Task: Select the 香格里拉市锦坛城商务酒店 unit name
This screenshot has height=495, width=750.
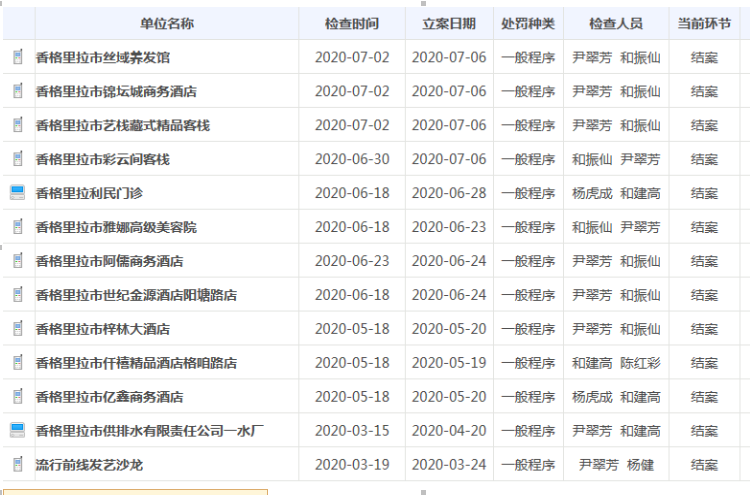Action: point(116,91)
